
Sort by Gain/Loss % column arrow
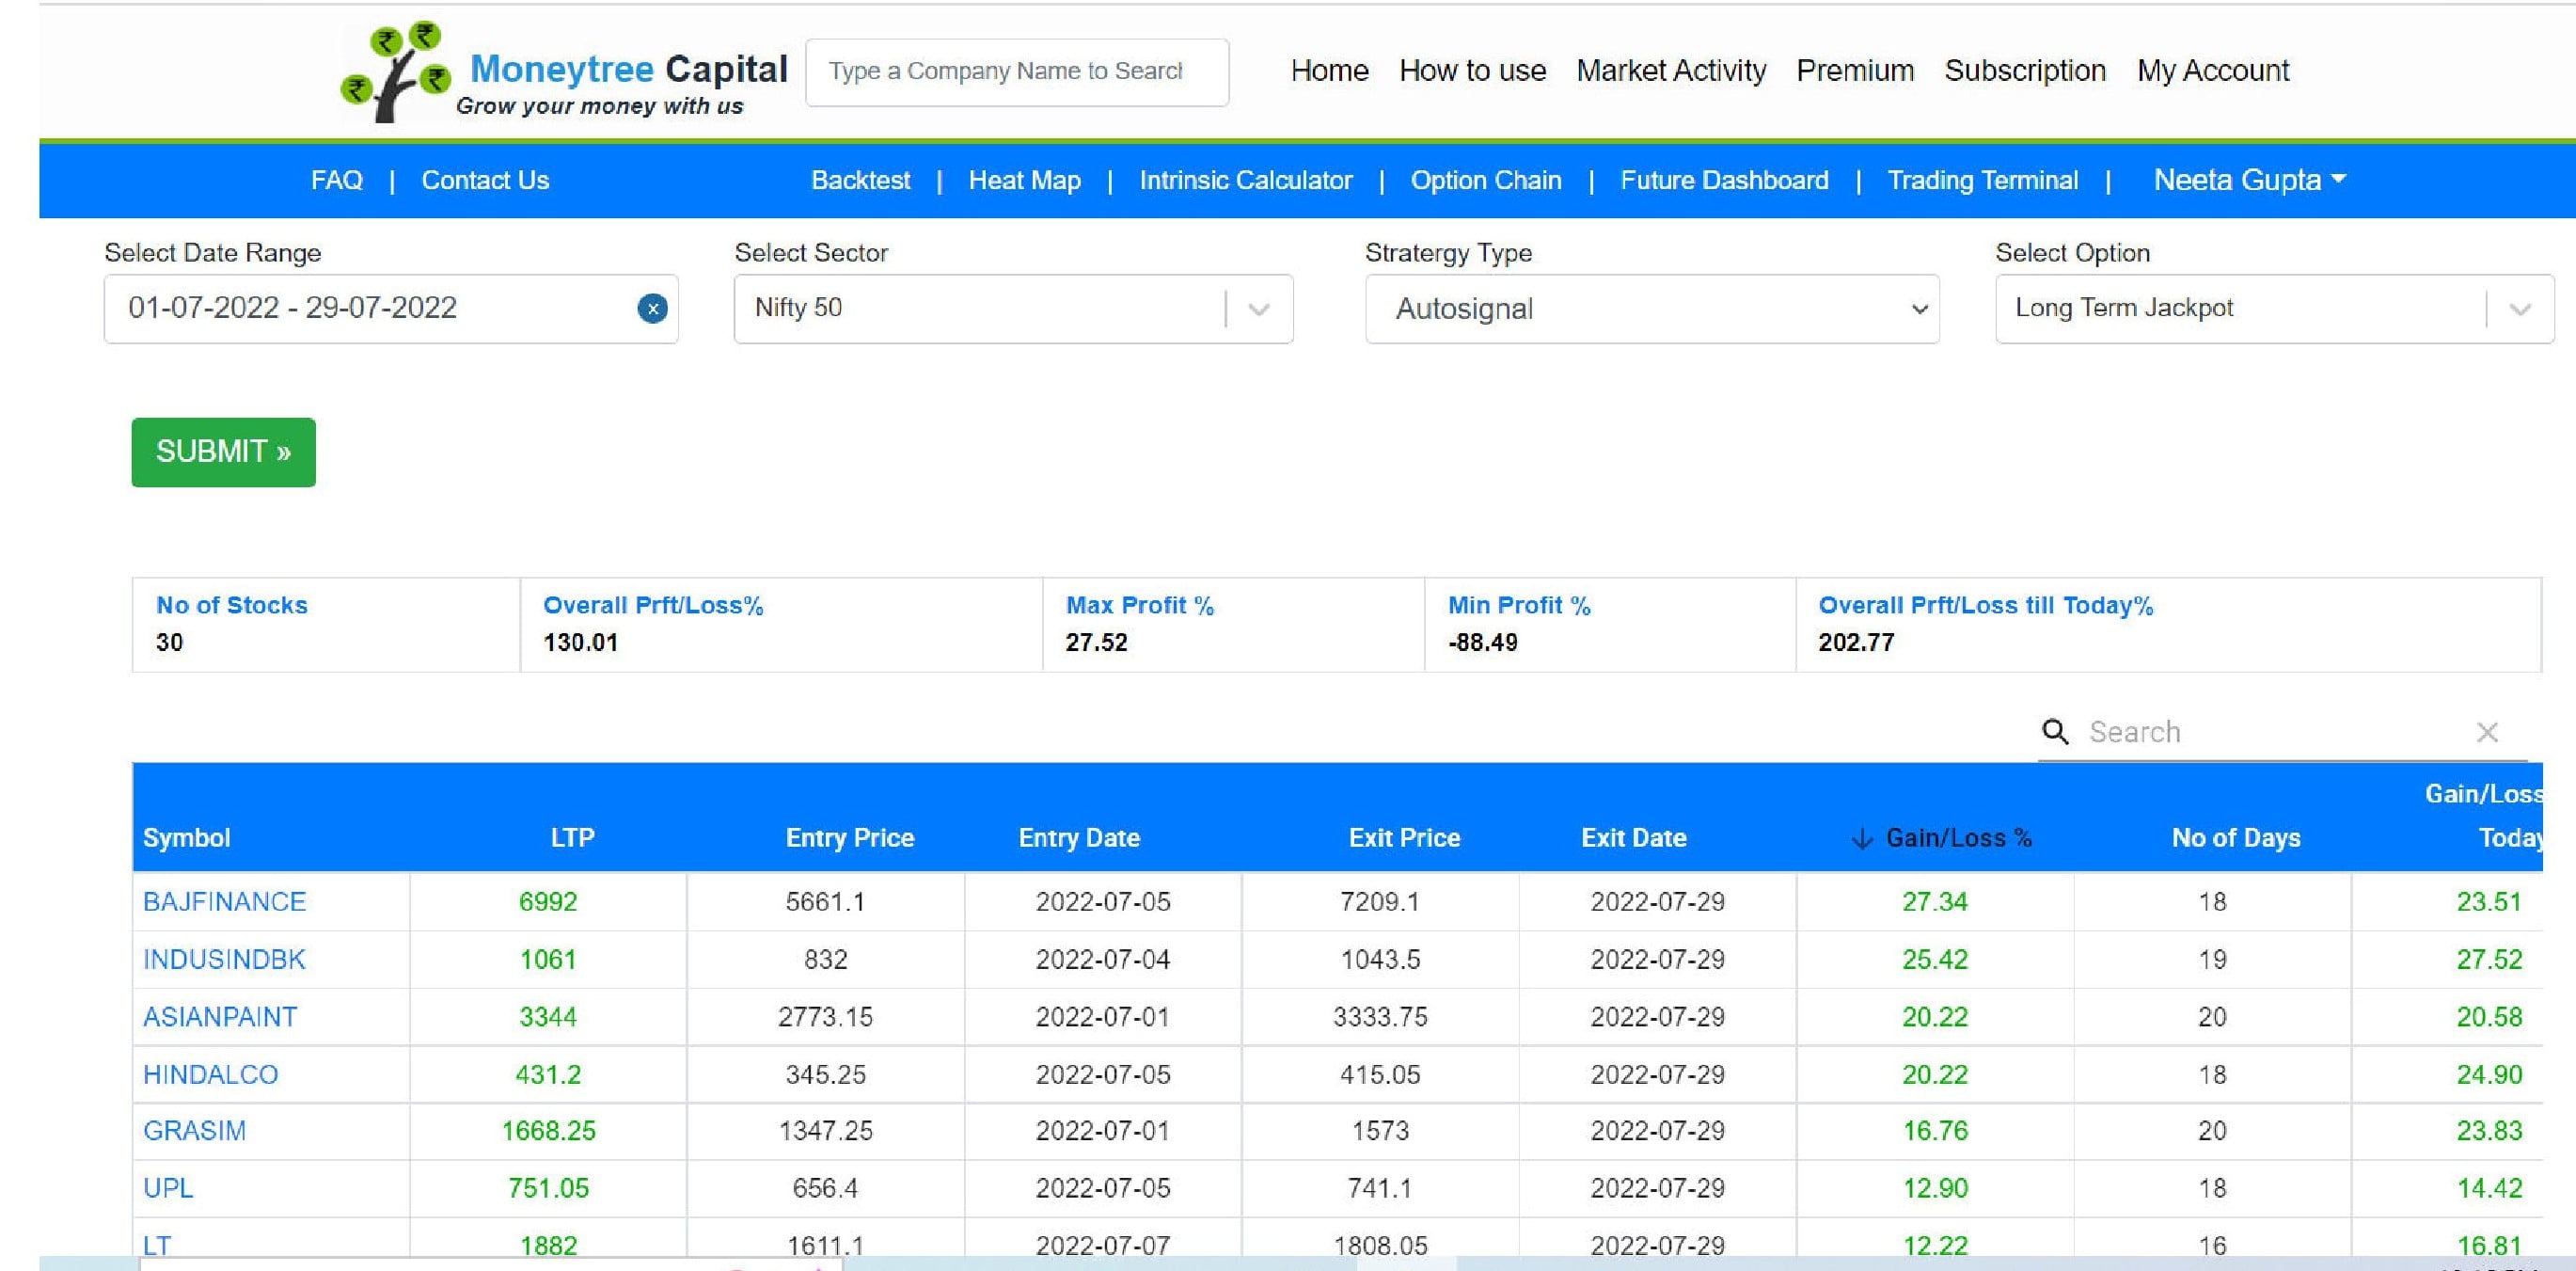[1861, 838]
